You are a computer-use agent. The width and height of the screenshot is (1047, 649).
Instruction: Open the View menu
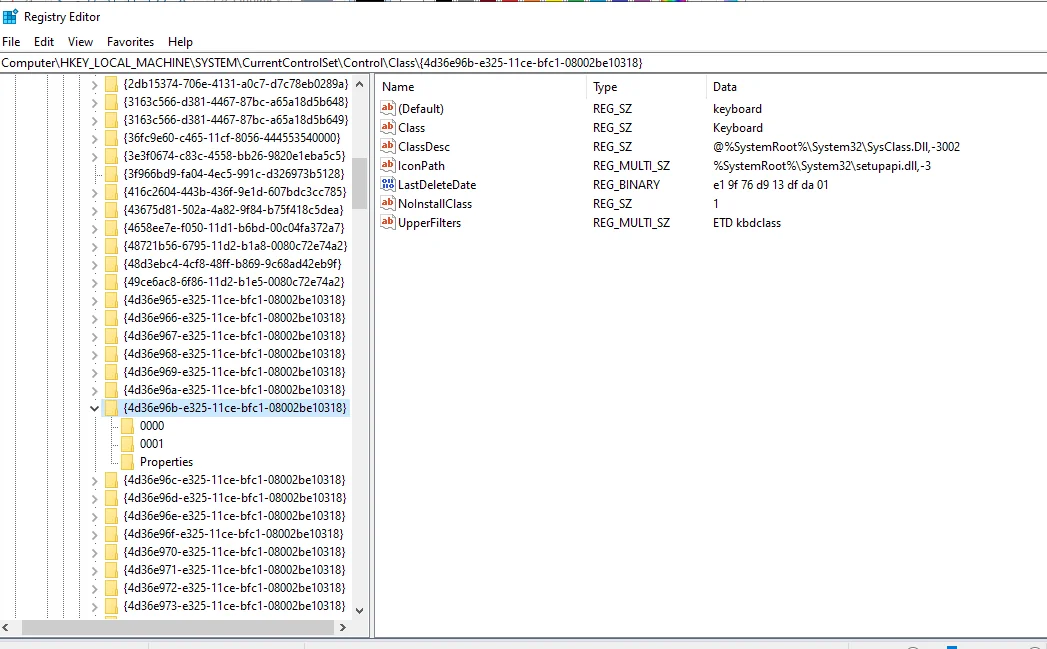pos(80,42)
